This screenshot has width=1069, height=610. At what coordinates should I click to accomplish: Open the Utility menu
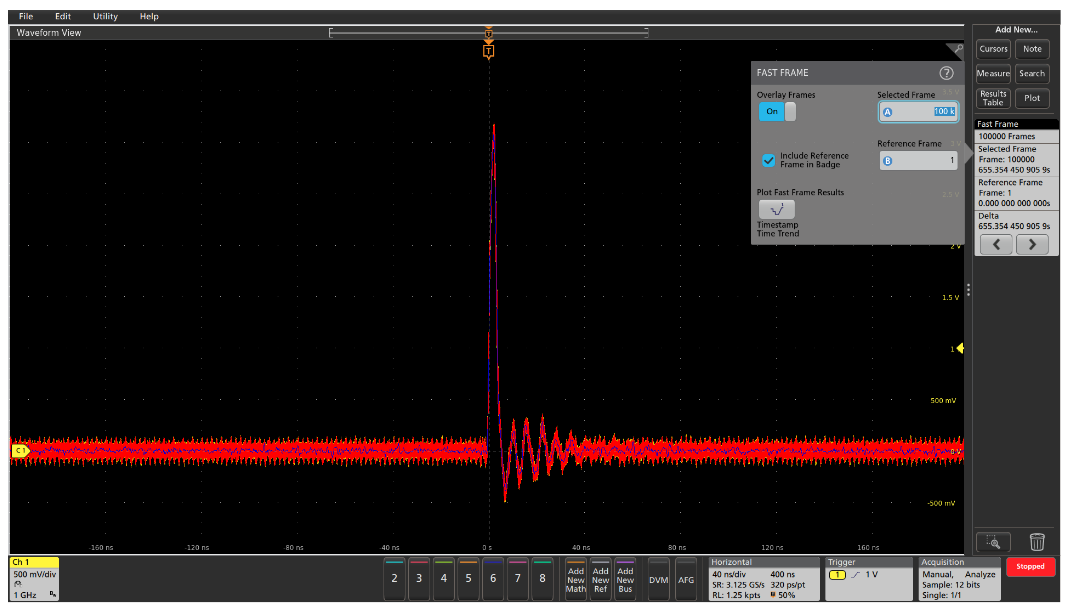pos(105,17)
